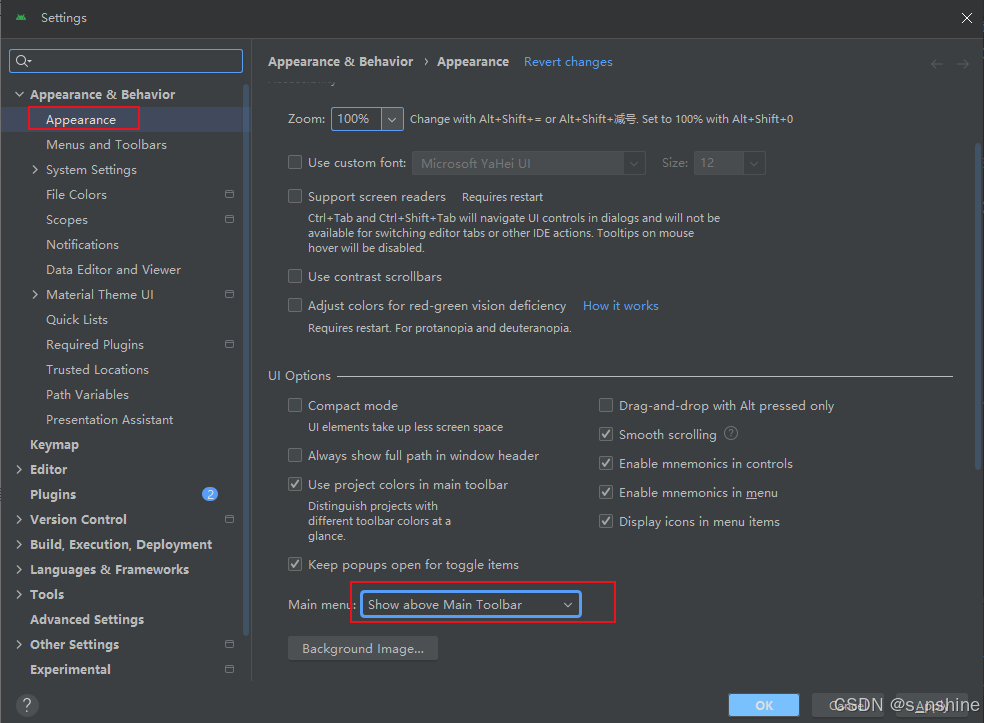Viewport: 984px width, 723px height.
Task: Click the search magnifier icon in settings
Action: (23, 61)
